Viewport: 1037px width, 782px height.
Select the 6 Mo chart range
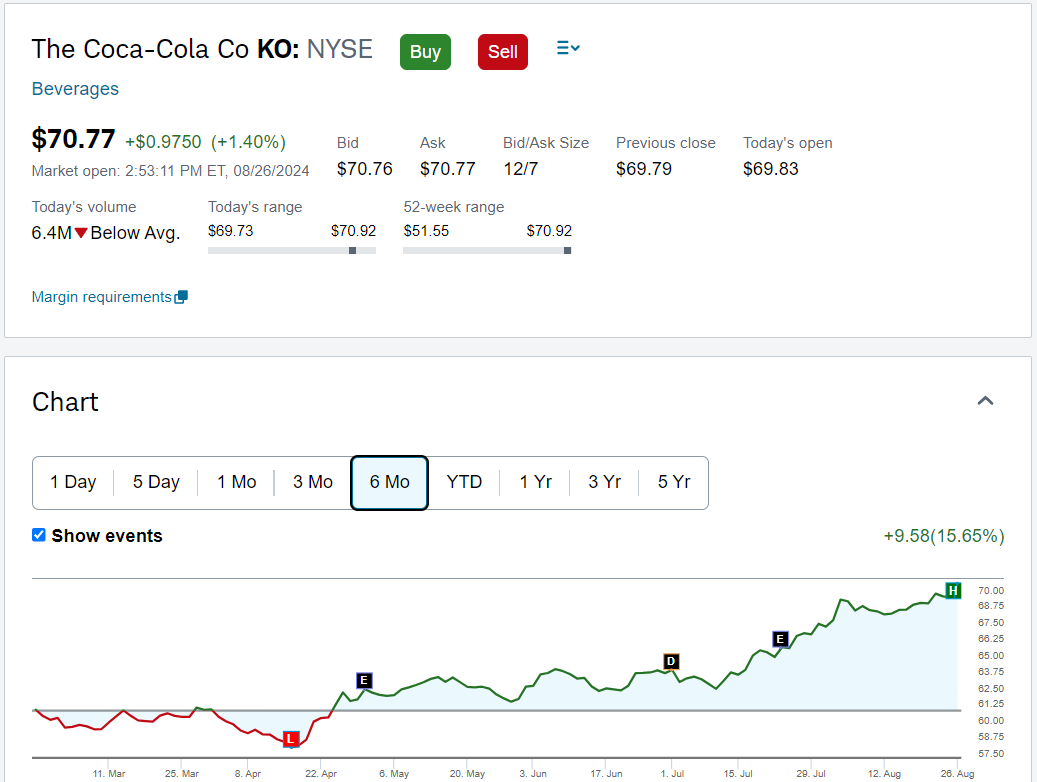(390, 482)
